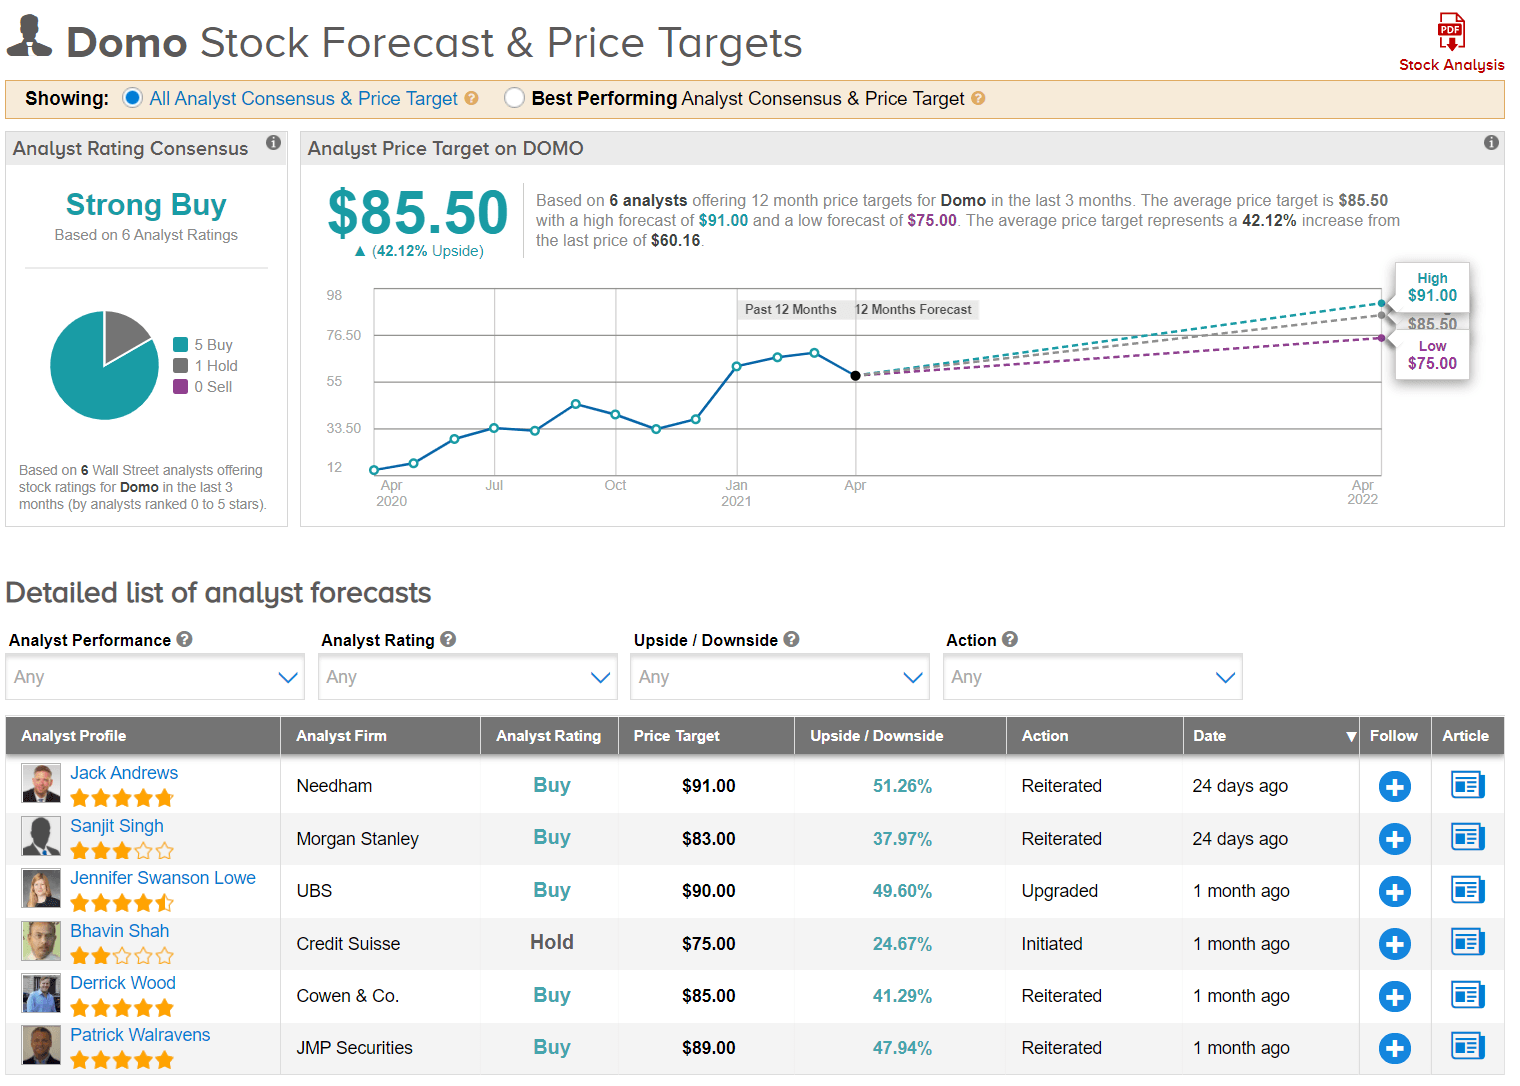Click info icon in Analyst Price Target panel
The width and height of the screenshot is (1520, 1086).
pyautogui.click(x=1491, y=143)
